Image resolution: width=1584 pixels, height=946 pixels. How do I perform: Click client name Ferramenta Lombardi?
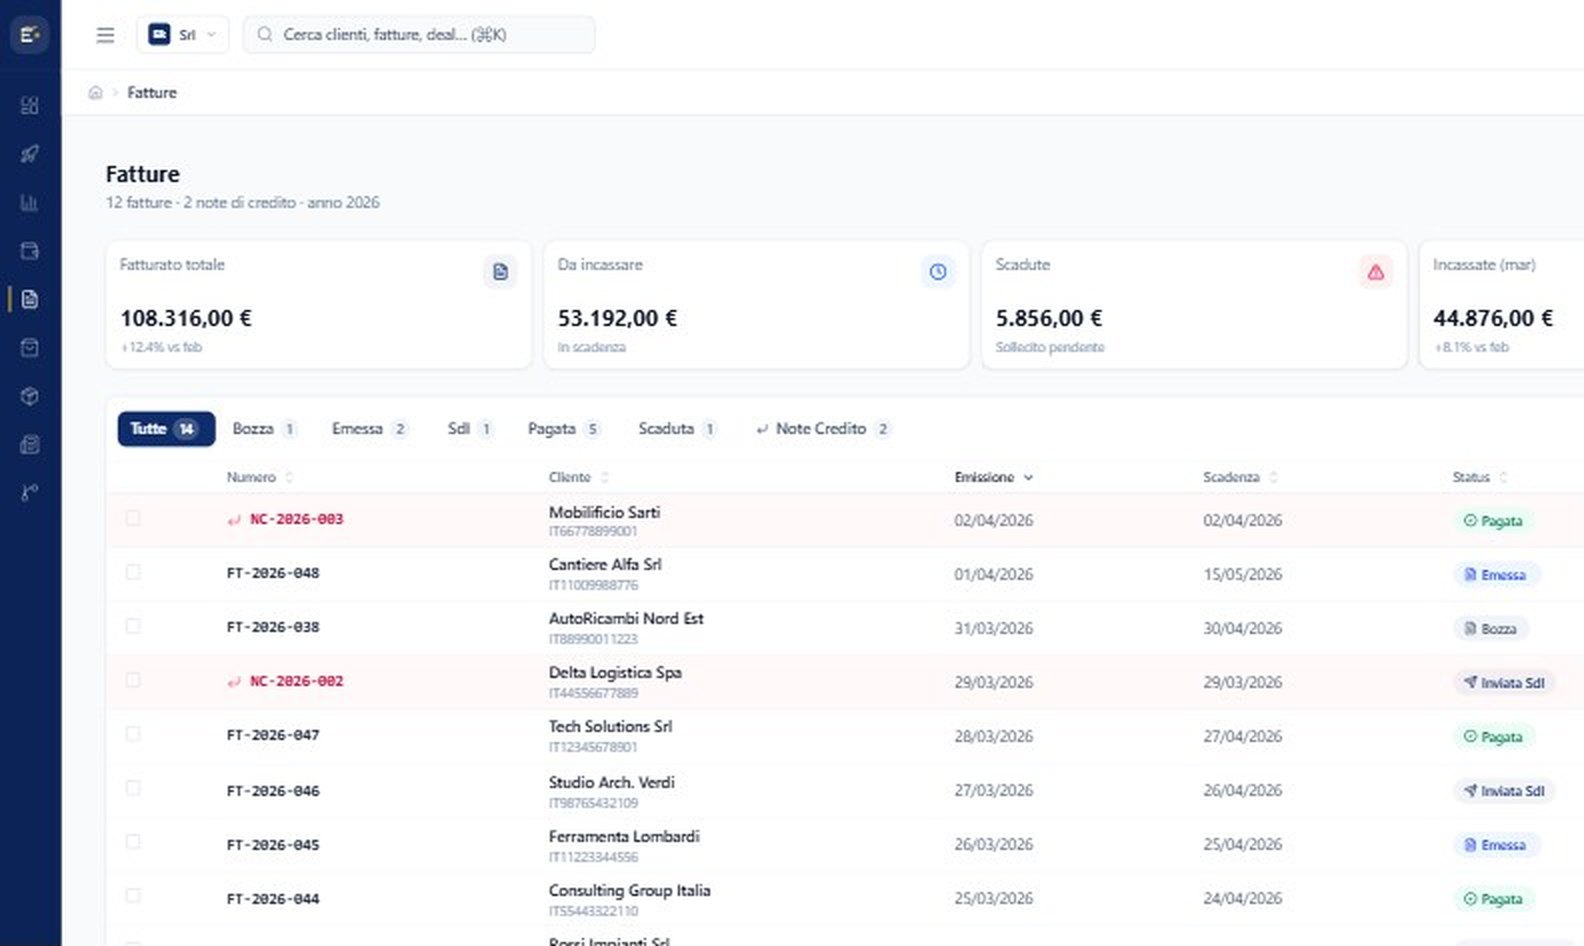[624, 837]
